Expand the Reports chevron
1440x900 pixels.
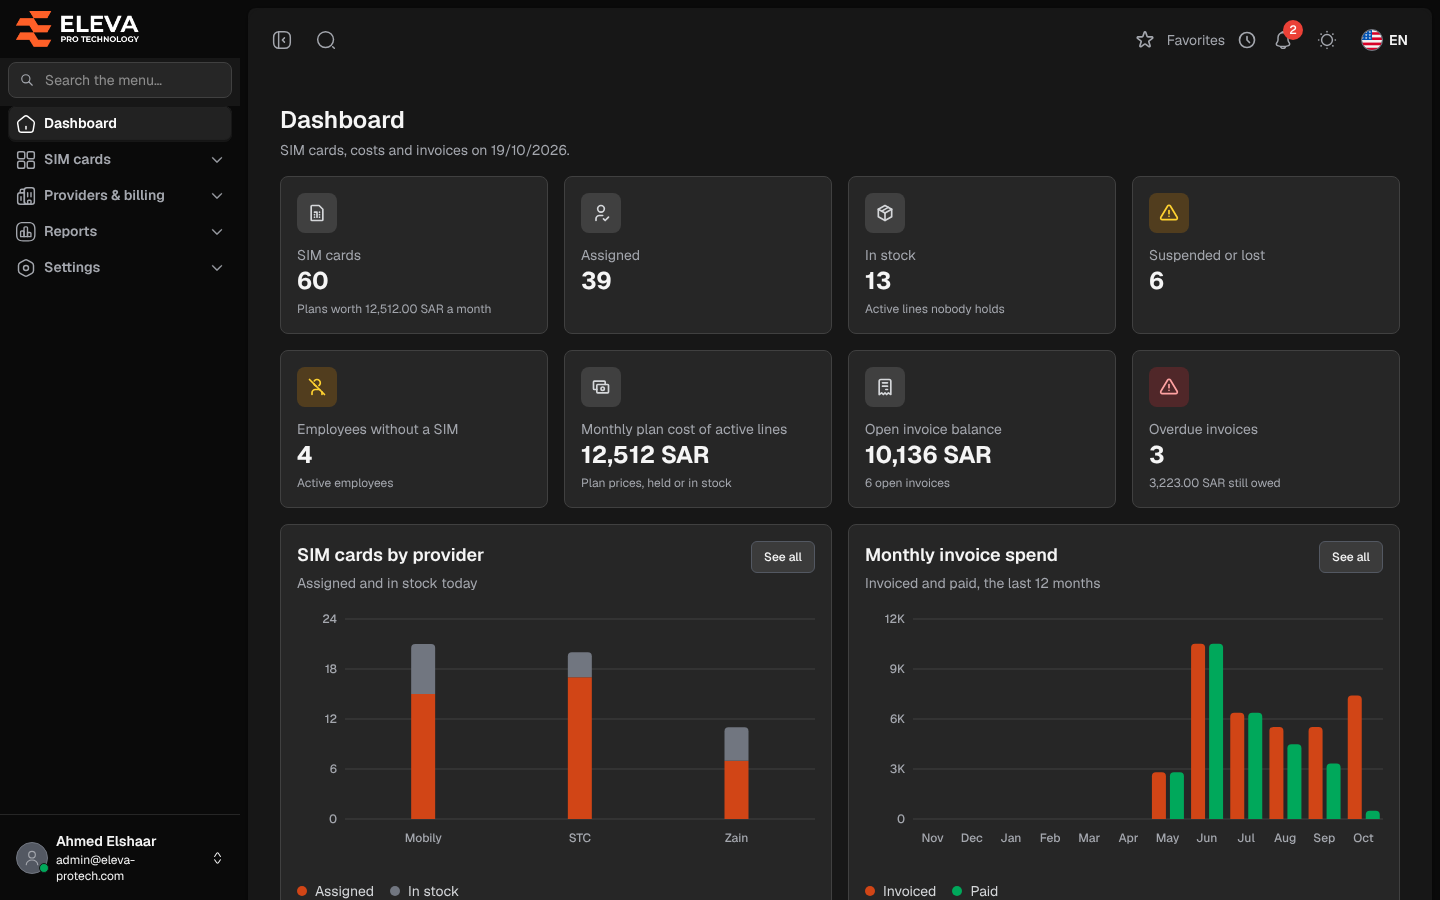click(217, 232)
